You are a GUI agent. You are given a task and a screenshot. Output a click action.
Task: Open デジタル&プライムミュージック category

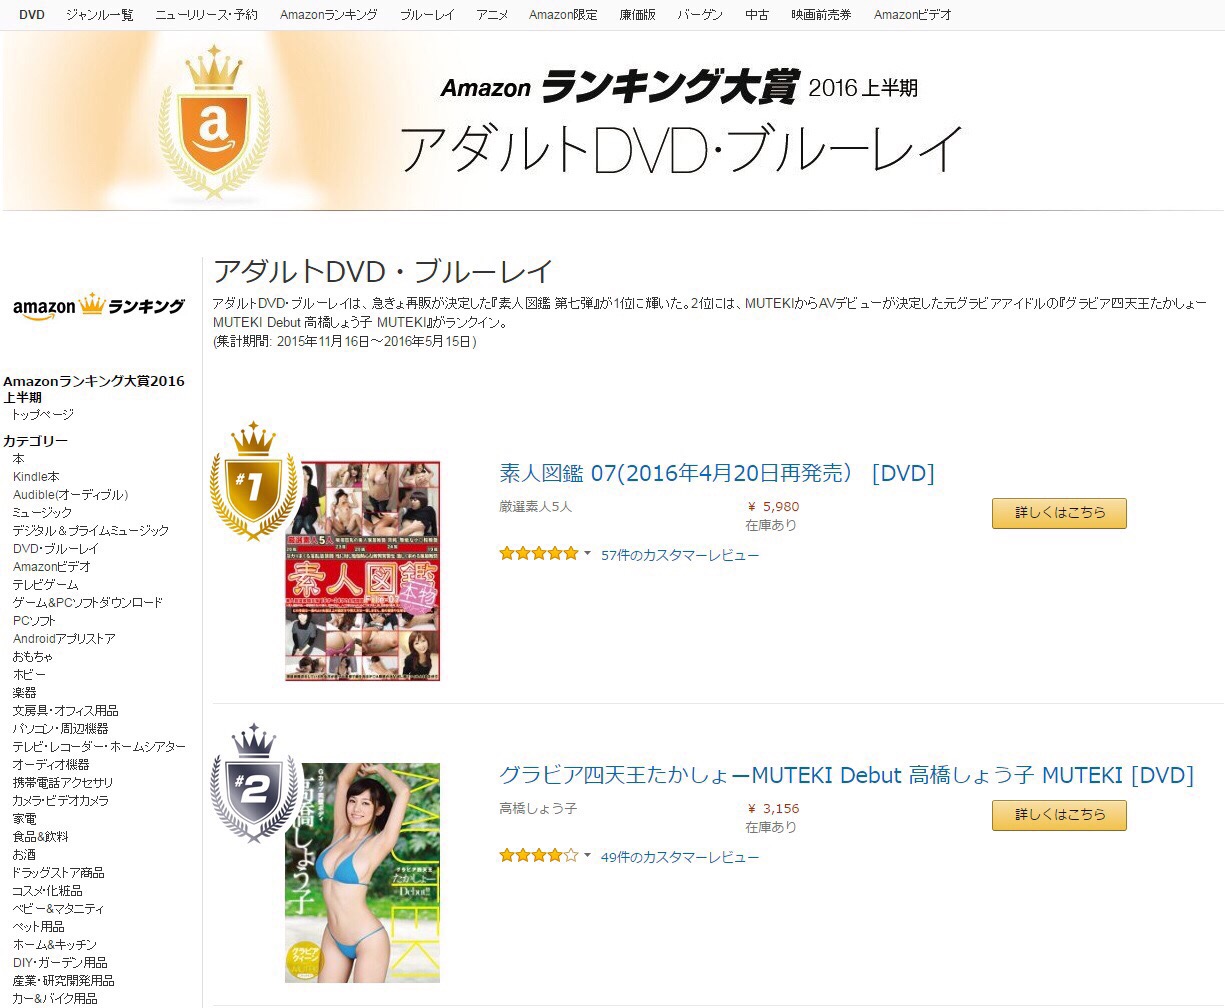tap(91, 531)
